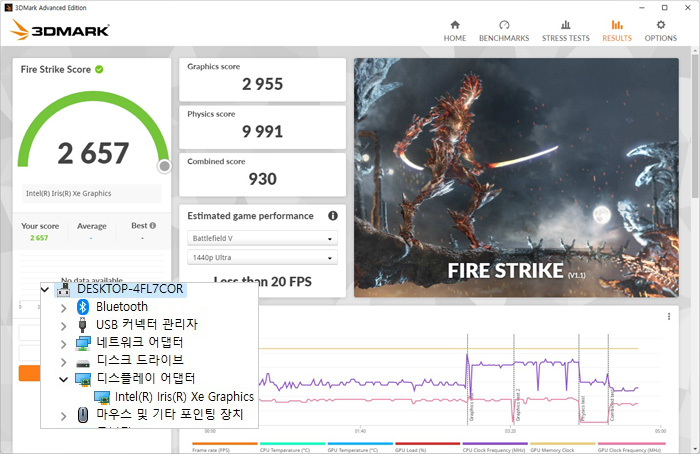Image resolution: width=700 pixels, height=454 pixels.
Task: Select the Bluetooth icon in device tree
Action: tap(83, 307)
